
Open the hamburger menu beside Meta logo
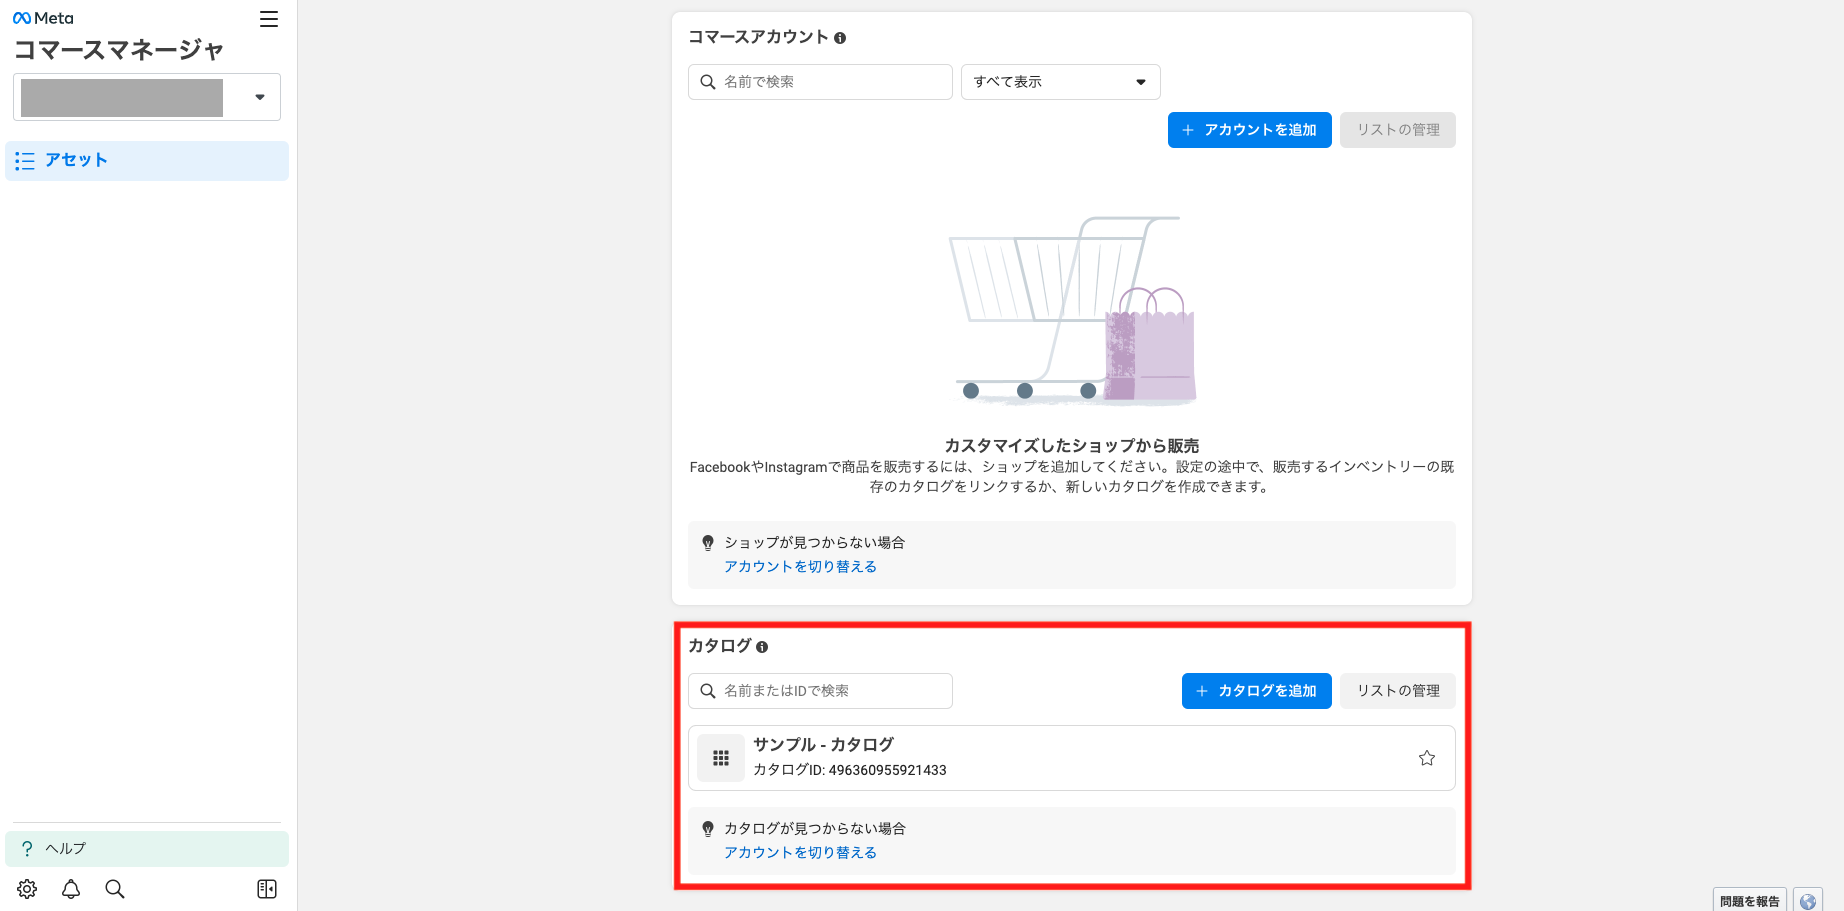coord(269,19)
